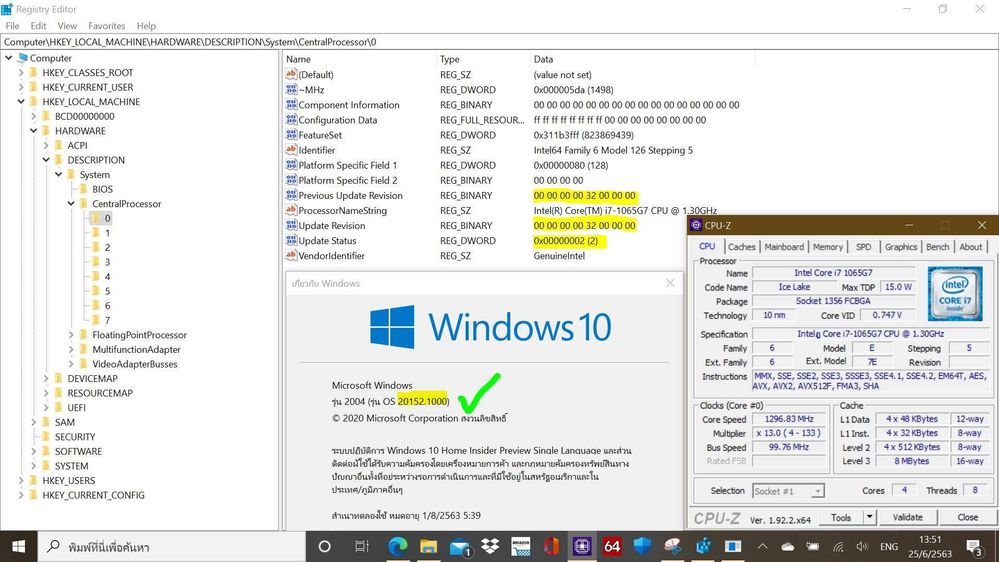Select the BIOS key in tree

click(x=102, y=189)
